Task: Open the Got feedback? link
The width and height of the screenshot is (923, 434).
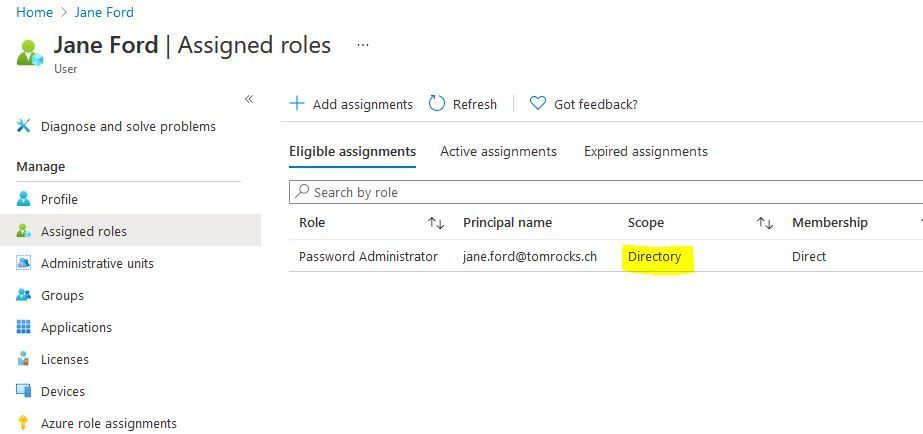Action: pyautogui.click(x=584, y=104)
